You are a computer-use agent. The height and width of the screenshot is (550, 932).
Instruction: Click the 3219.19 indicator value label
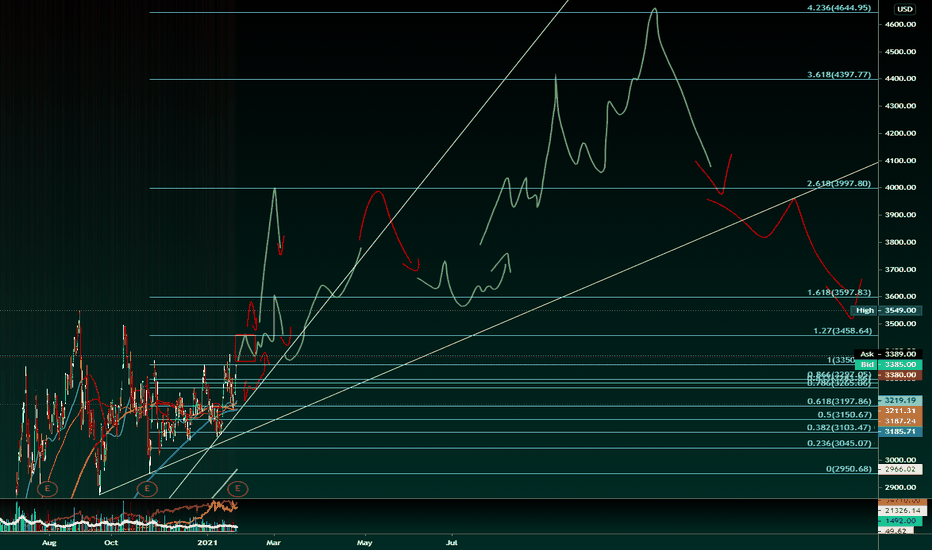click(900, 401)
